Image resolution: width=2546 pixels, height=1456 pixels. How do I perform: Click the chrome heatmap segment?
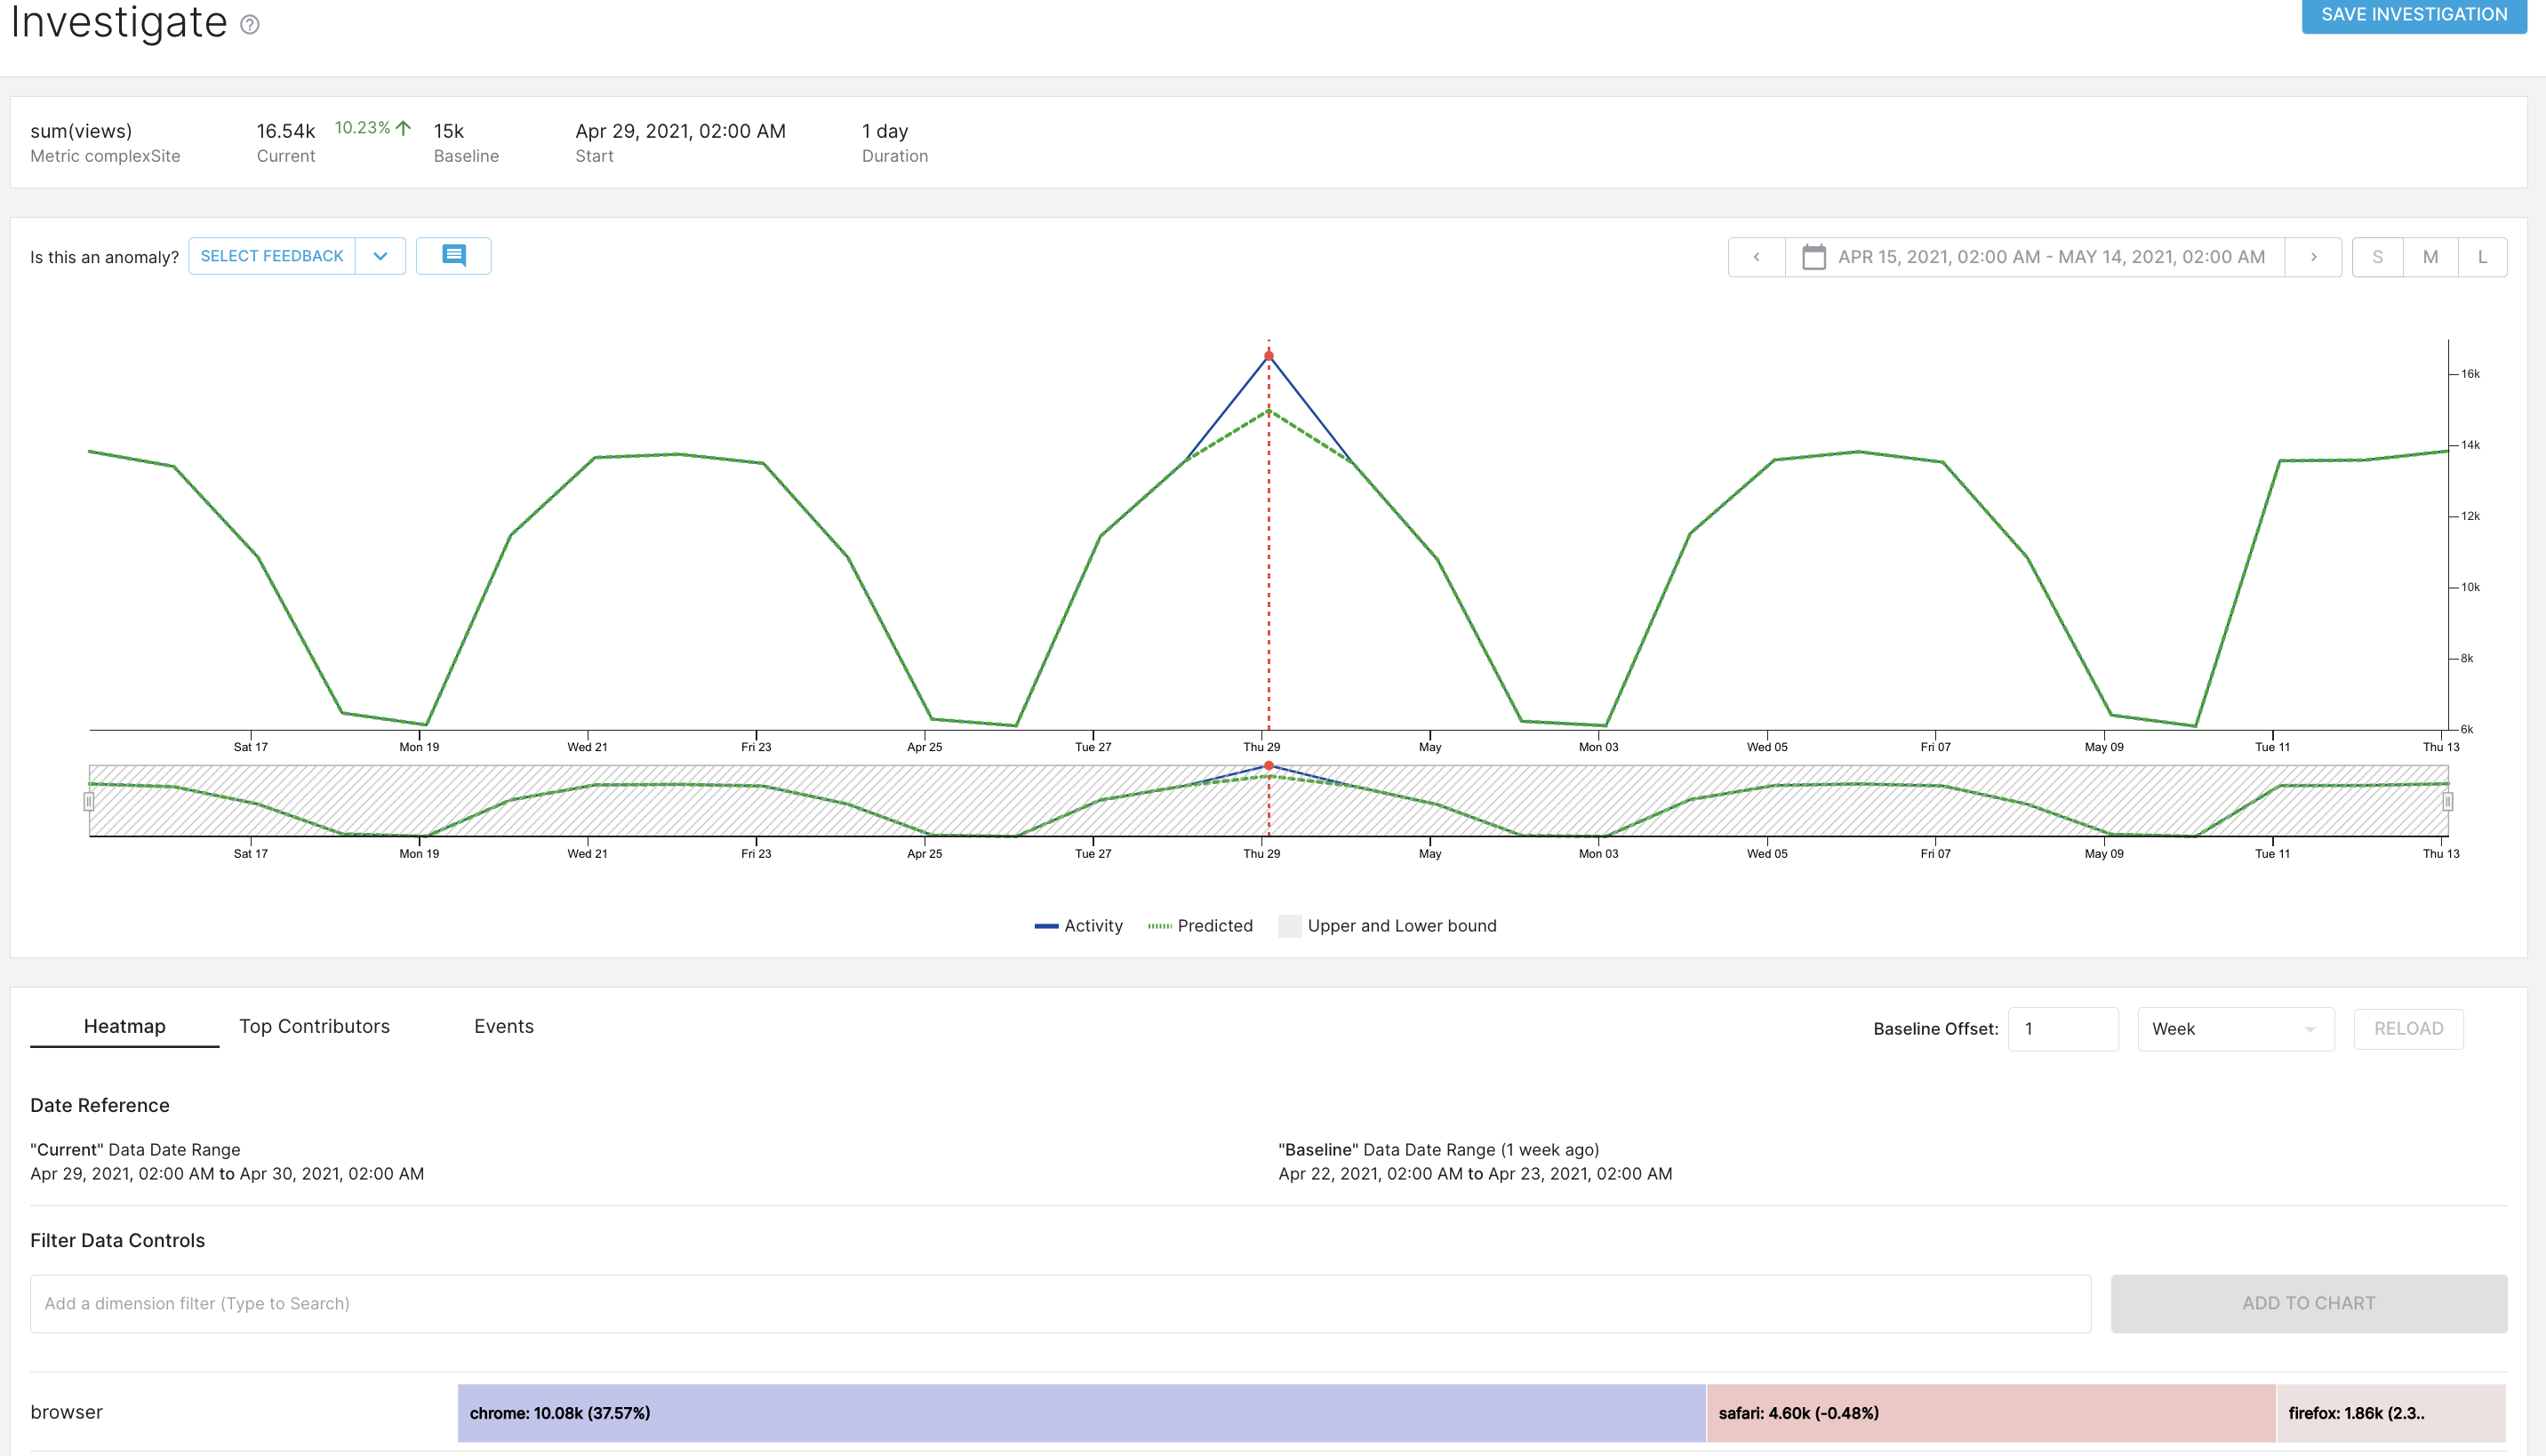(1080, 1413)
